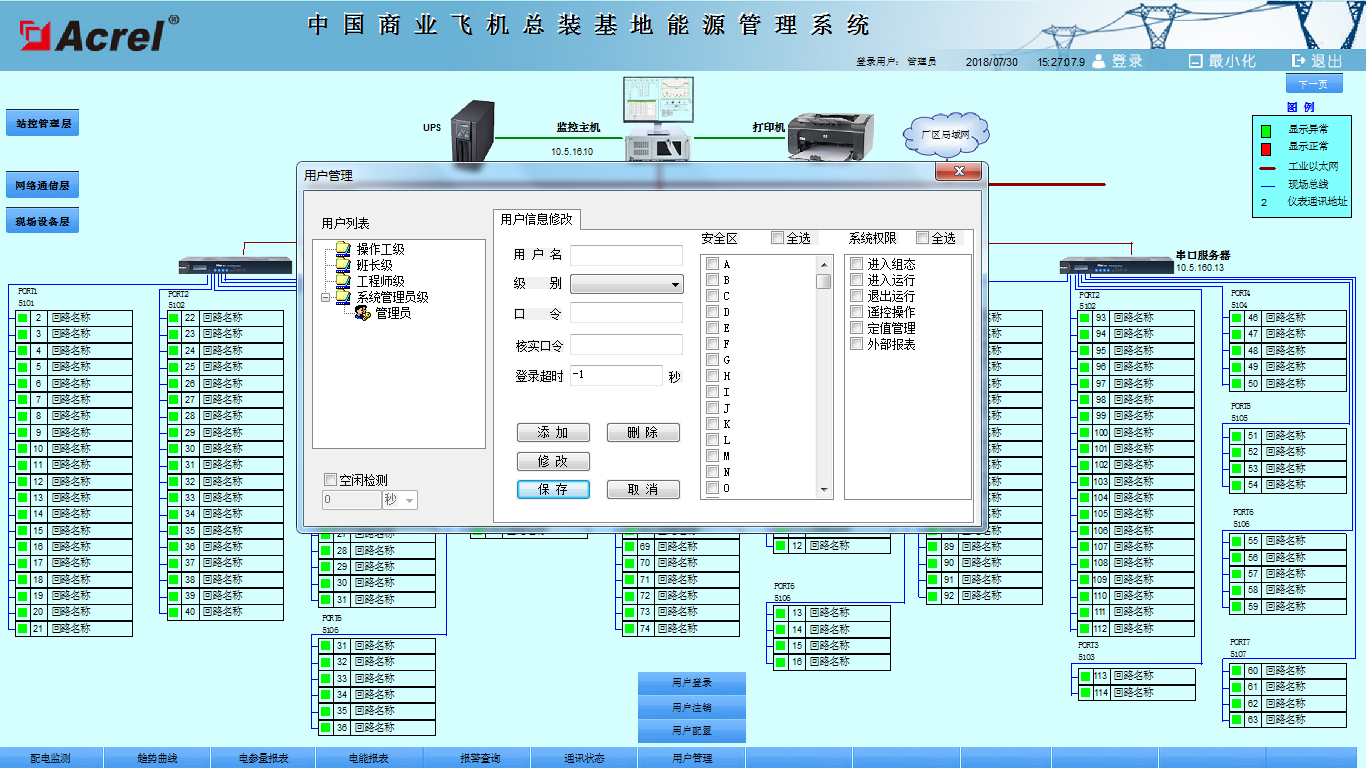Select the 管理员 user icon in tree
1366x768 pixels.
(362, 313)
